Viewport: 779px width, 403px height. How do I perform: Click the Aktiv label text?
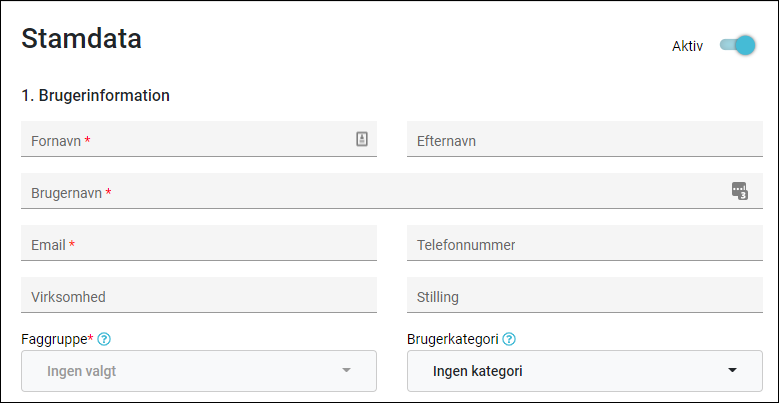688,46
